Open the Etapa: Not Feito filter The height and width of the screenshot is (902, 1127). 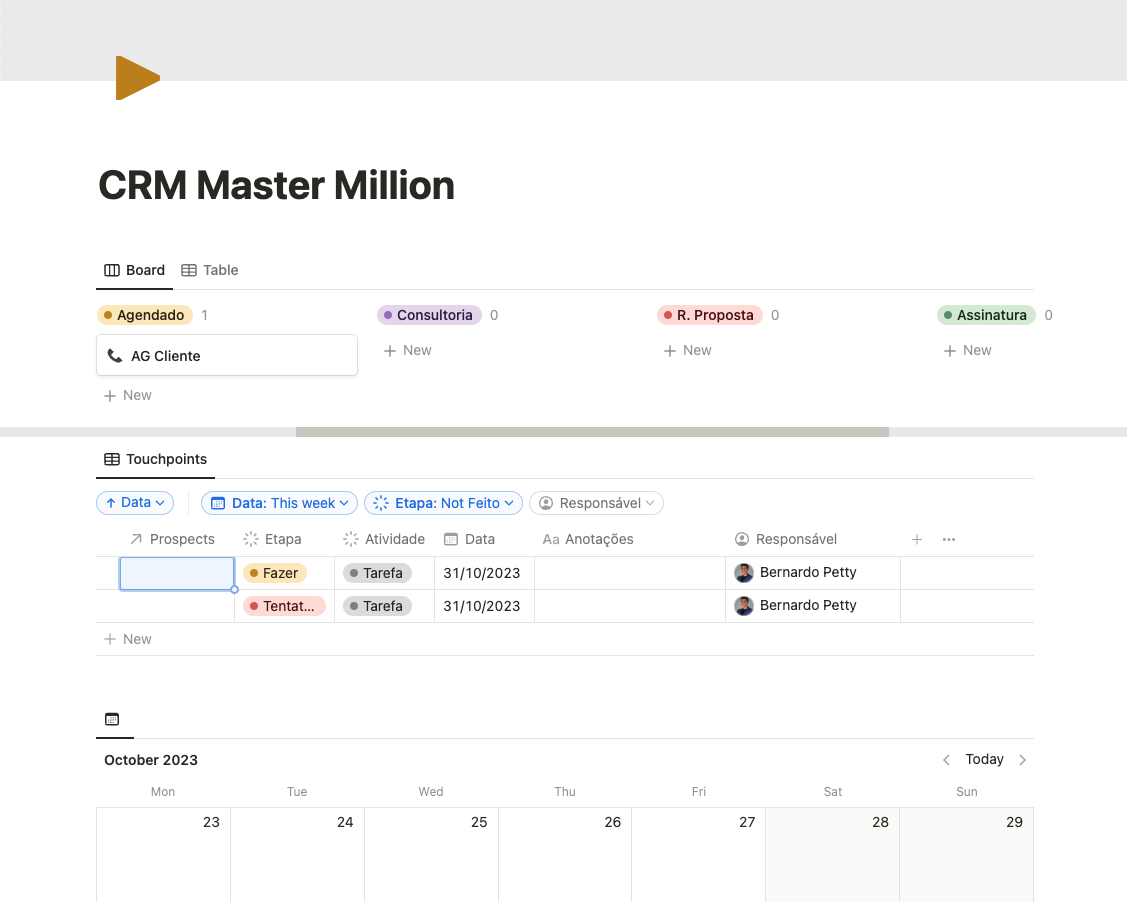coord(443,503)
